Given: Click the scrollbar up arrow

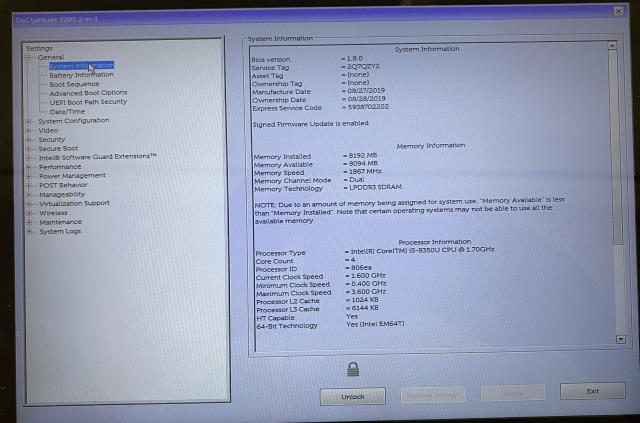Looking at the screenshot, I should pyautogui.click(x=612, y=46).
